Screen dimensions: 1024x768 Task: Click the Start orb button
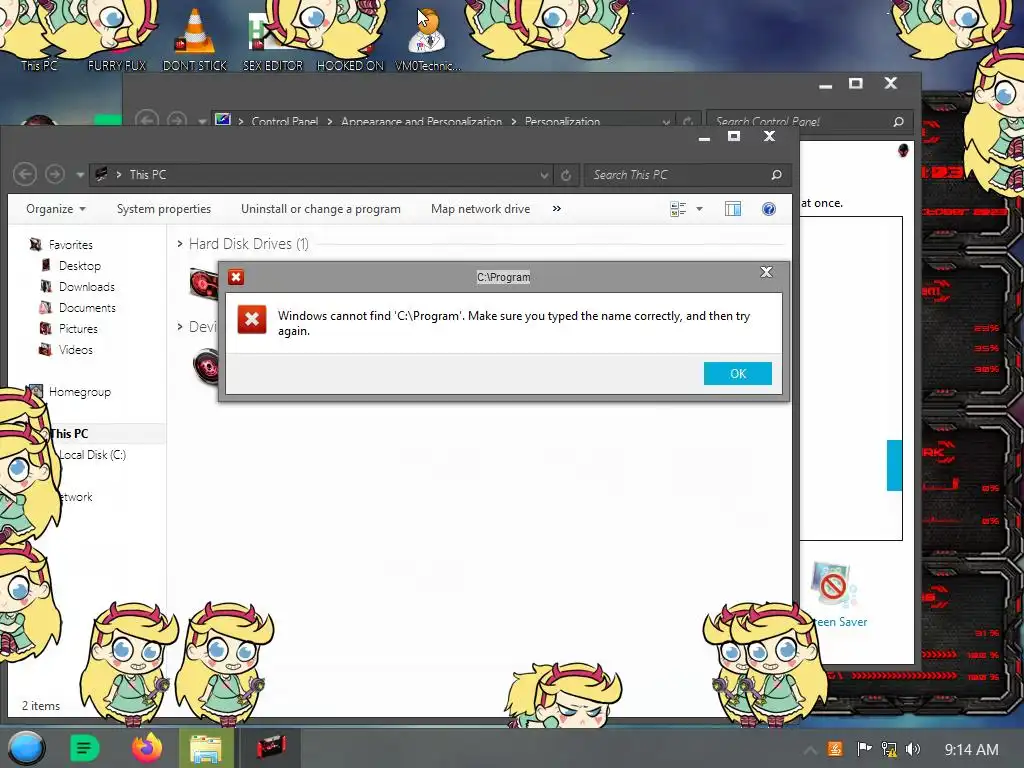26,748
